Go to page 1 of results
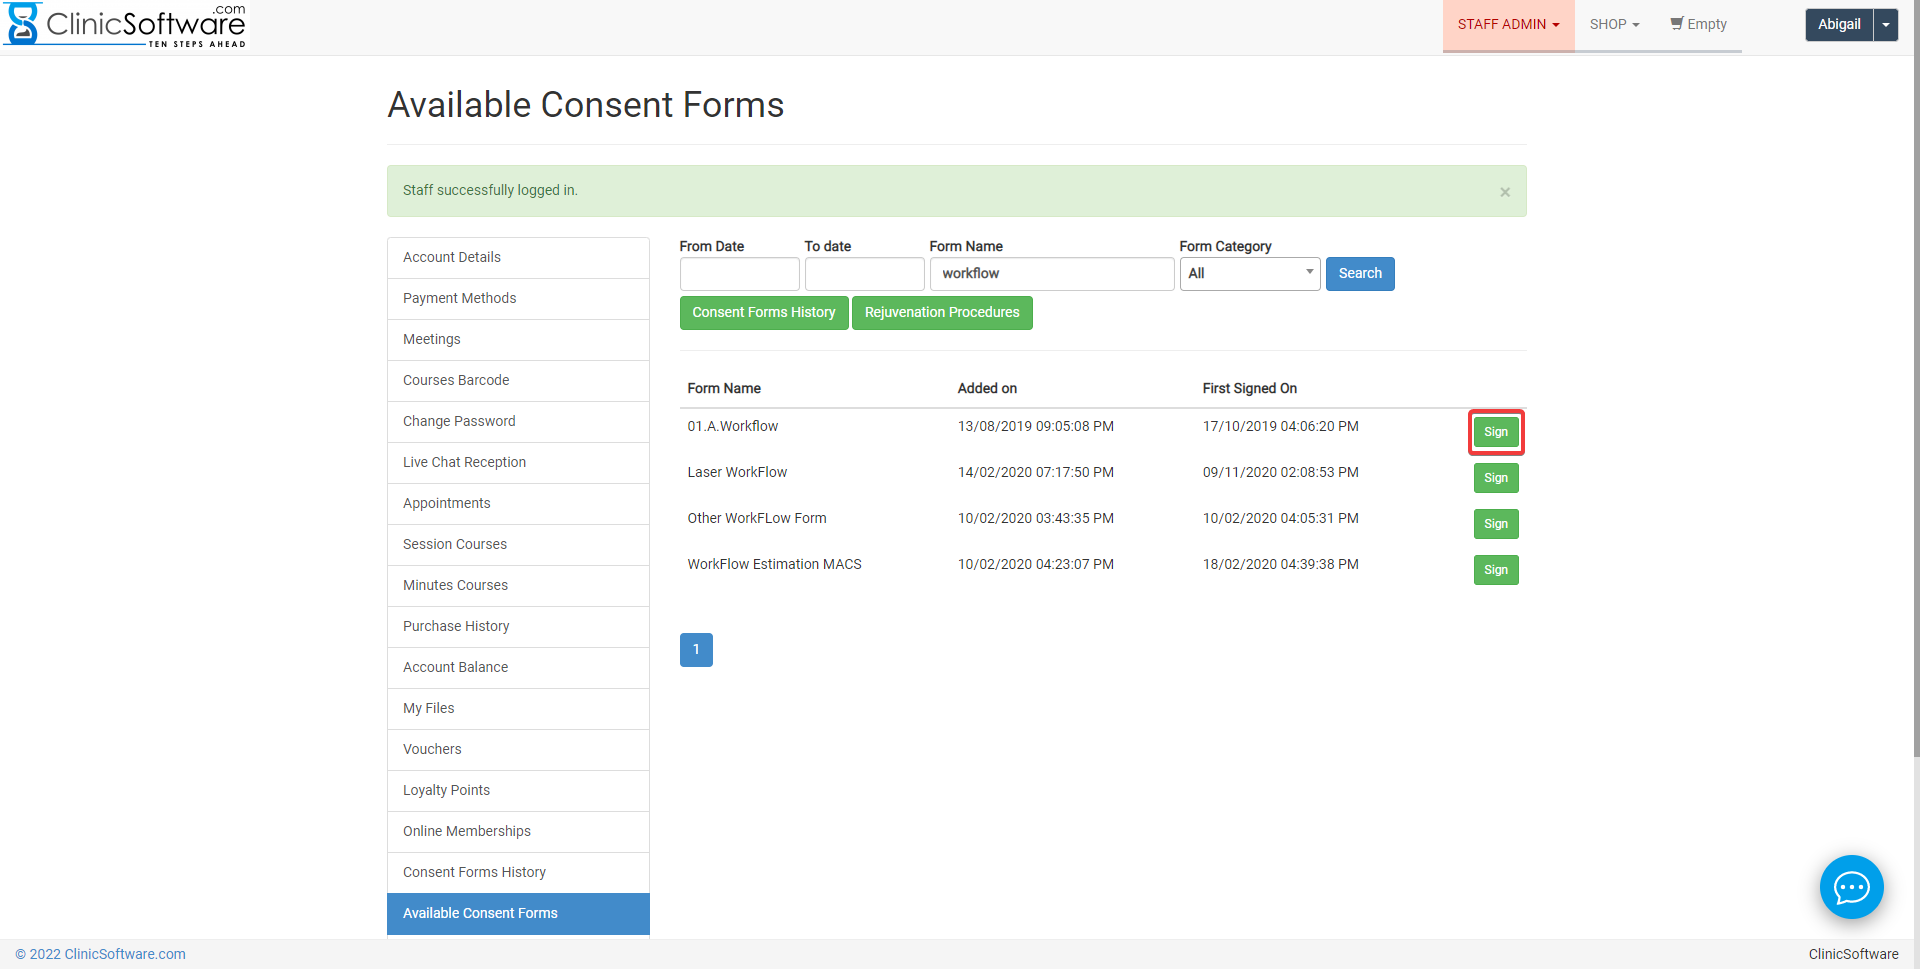This screenshot has width=1920, height=969. (x=696, y=650)
